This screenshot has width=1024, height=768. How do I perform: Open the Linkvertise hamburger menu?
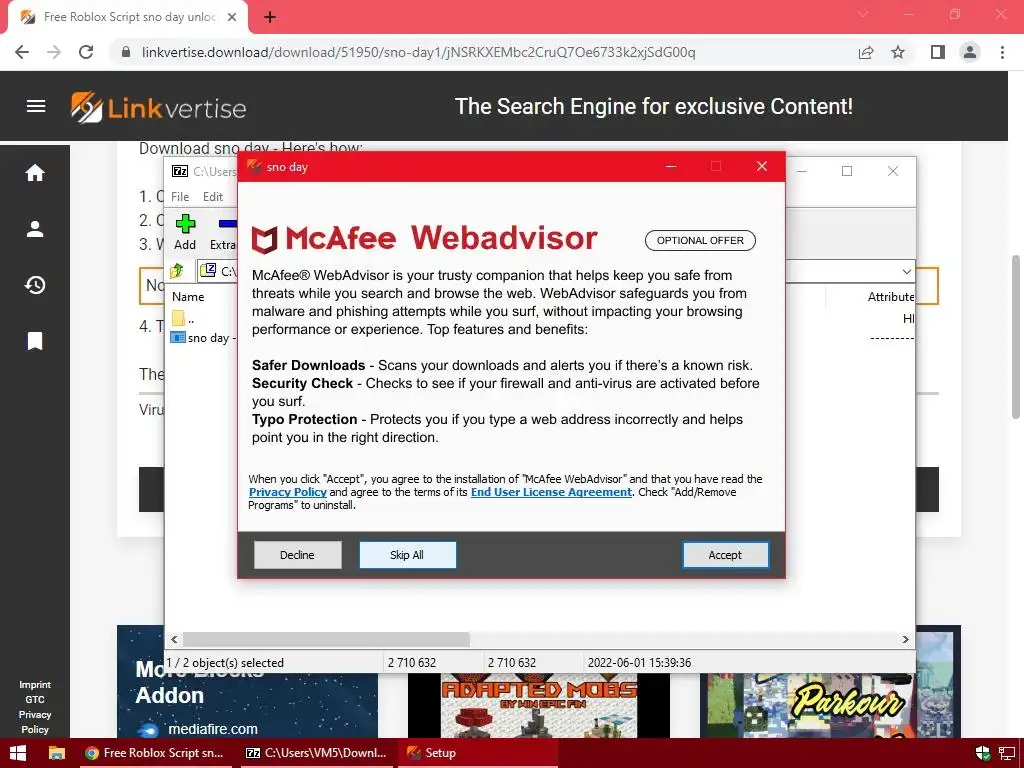point(36,106)
